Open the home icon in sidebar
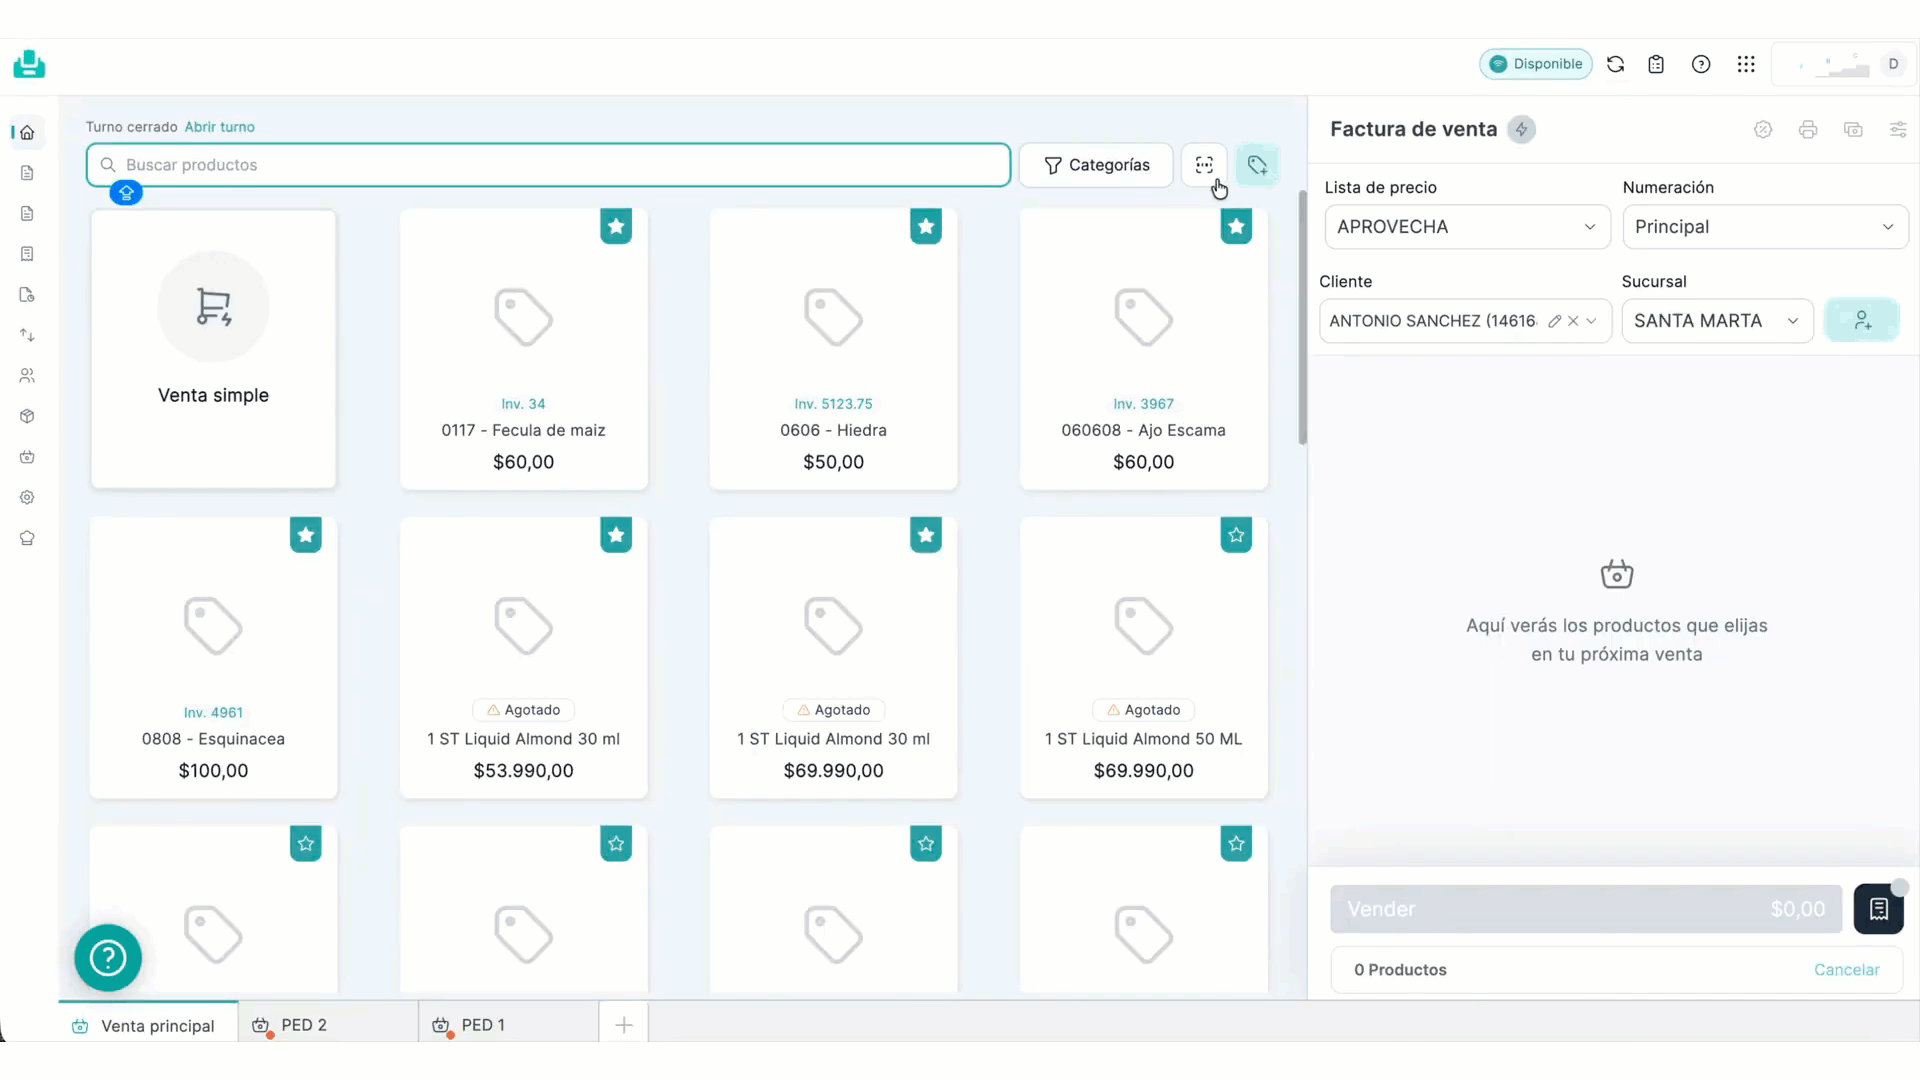1920x1080 pixels. 27,132
